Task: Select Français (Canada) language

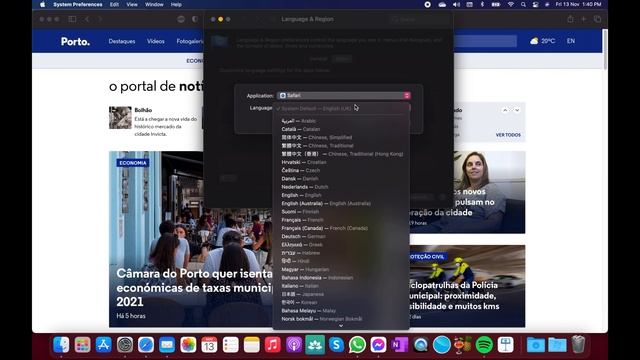Action: [x=341, y=228]
